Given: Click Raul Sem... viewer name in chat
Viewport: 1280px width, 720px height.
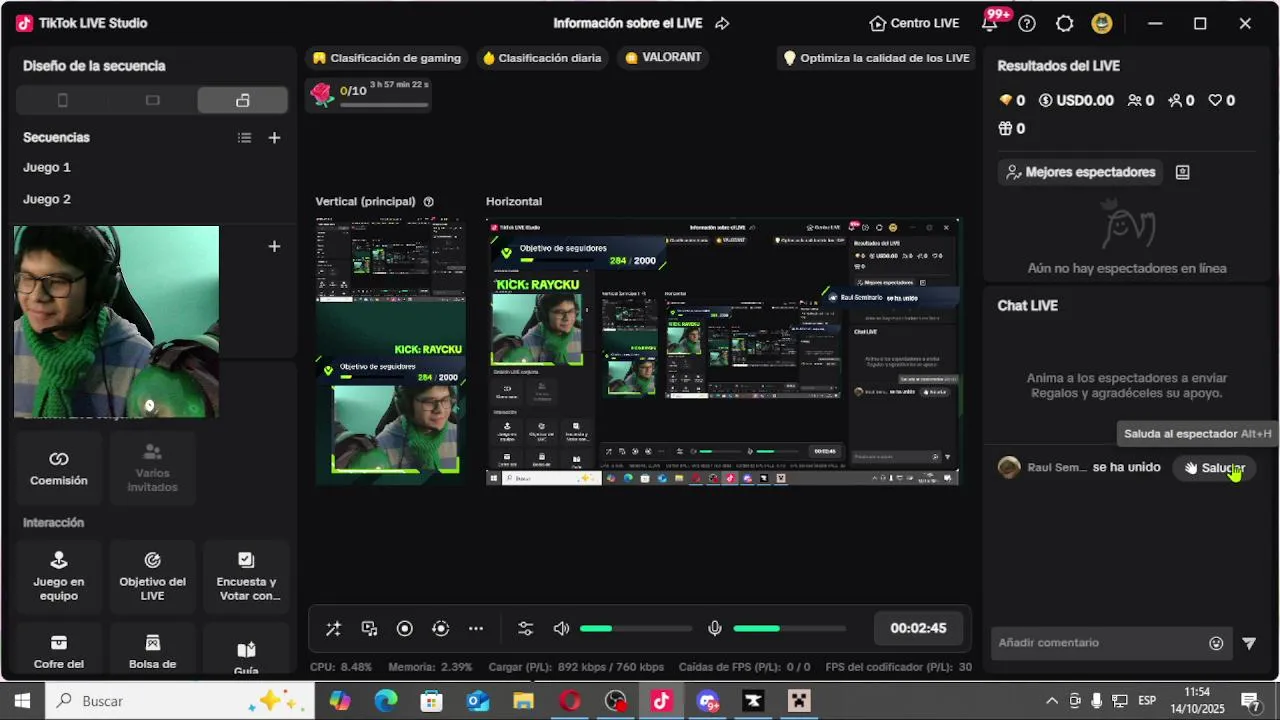Looking at the screenshot, I should [1057, 468].
